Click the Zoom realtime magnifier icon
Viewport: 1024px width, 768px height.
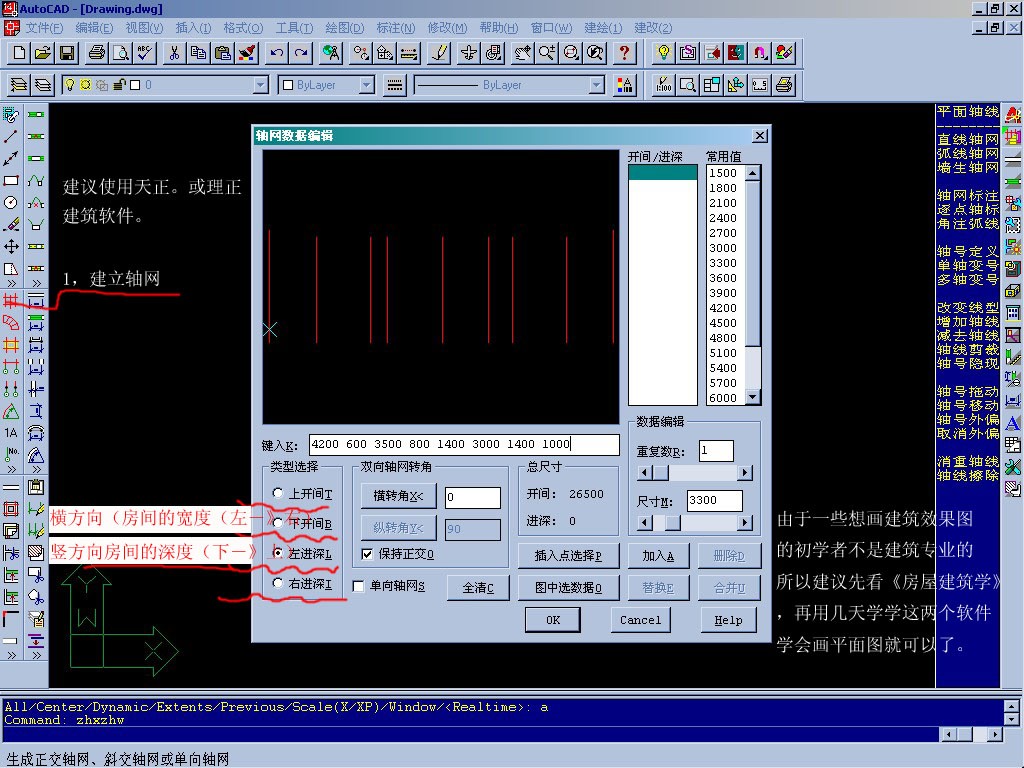(x=547, y=53)
